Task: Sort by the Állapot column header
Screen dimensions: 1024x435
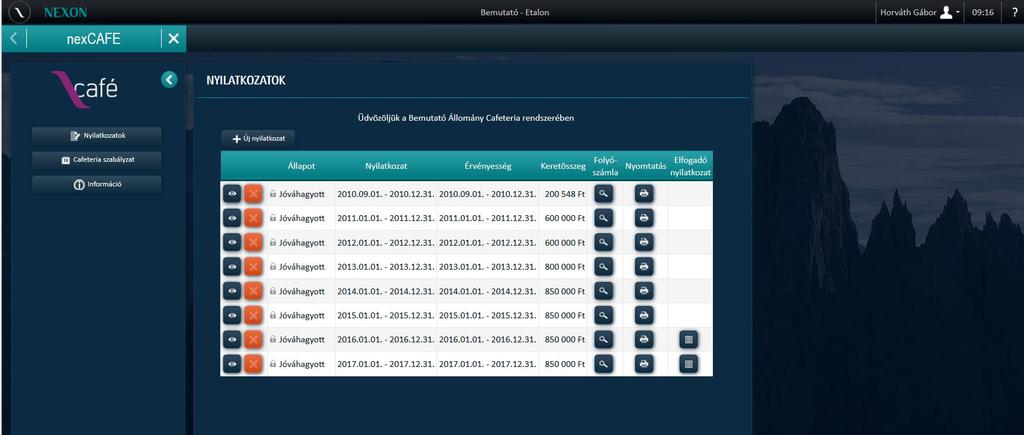Action: pos(301,166)
